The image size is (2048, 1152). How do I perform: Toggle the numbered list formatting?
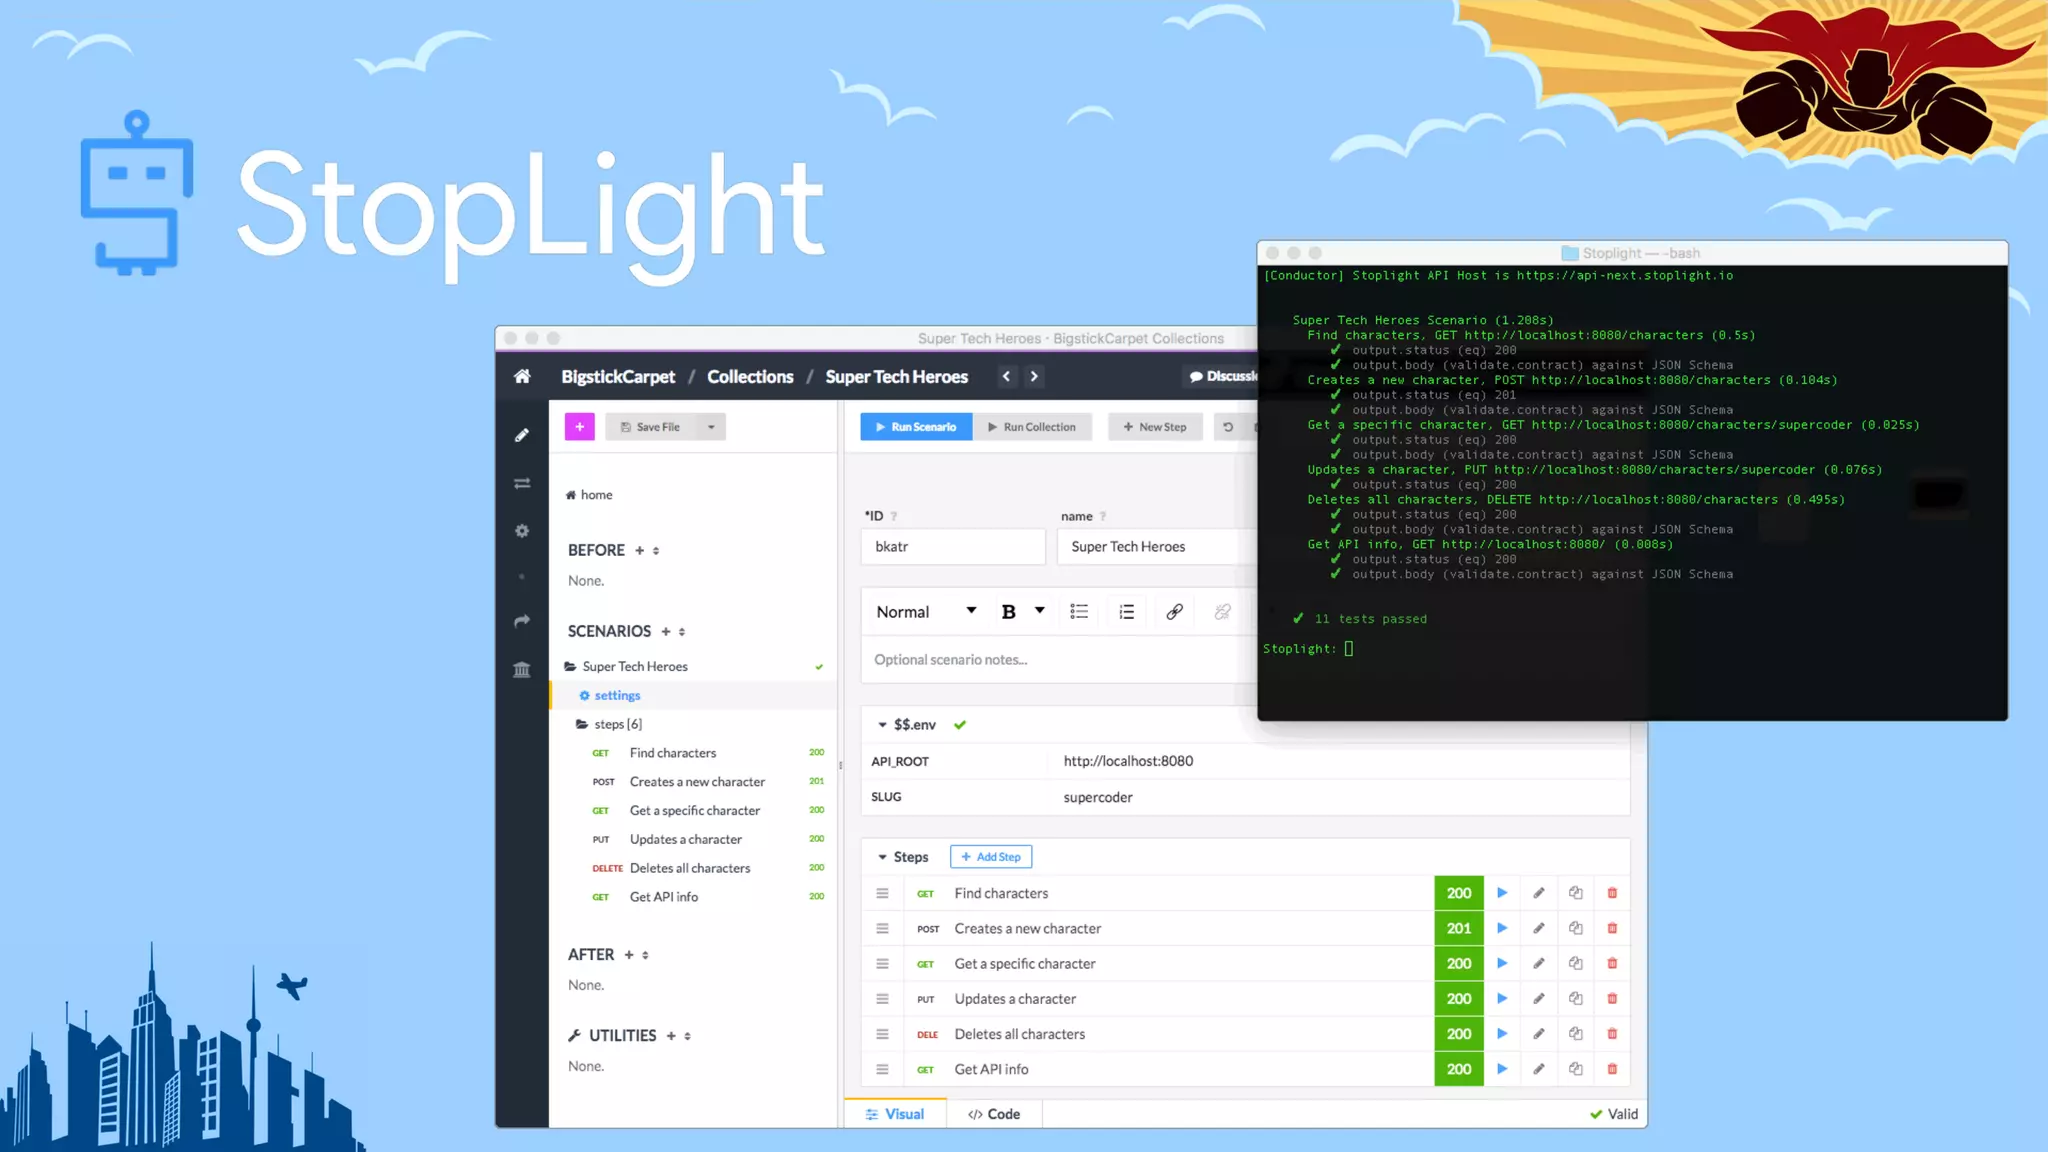[x=1127, y=612]
